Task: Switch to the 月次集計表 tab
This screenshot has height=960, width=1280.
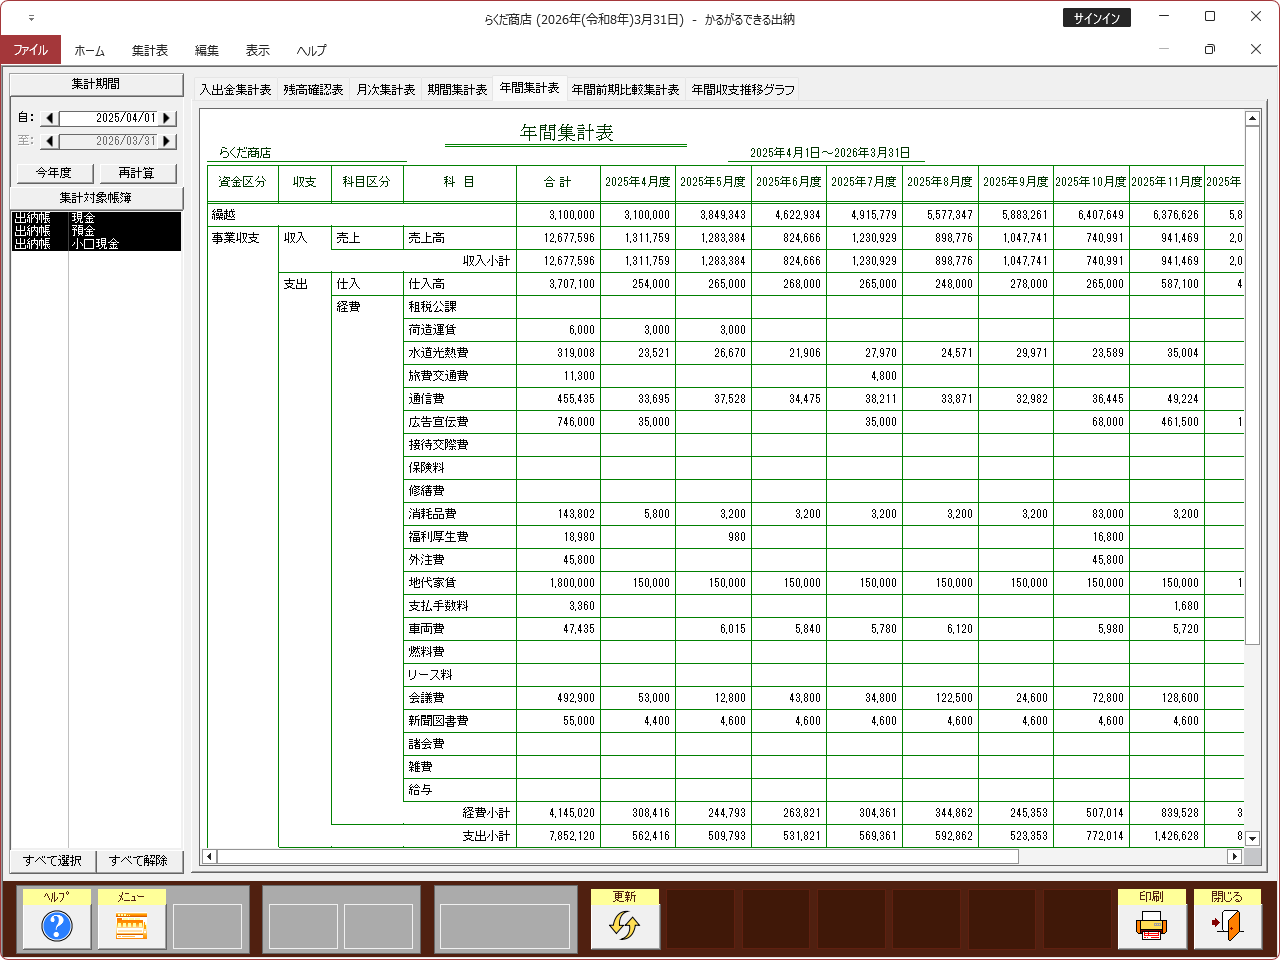Action: (x=385, y=90)
